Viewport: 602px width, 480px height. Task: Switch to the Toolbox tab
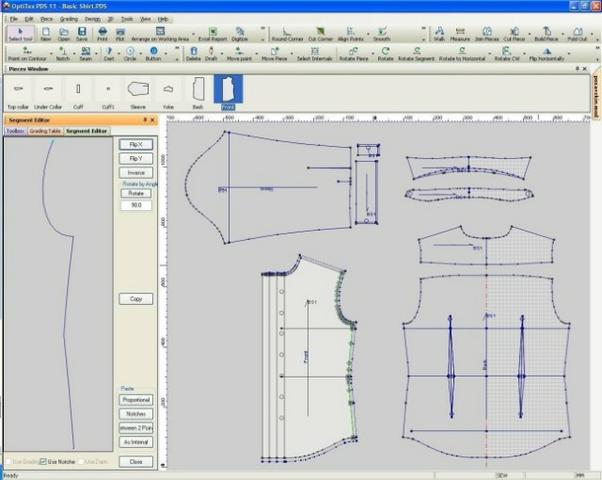tap(15, 131)
